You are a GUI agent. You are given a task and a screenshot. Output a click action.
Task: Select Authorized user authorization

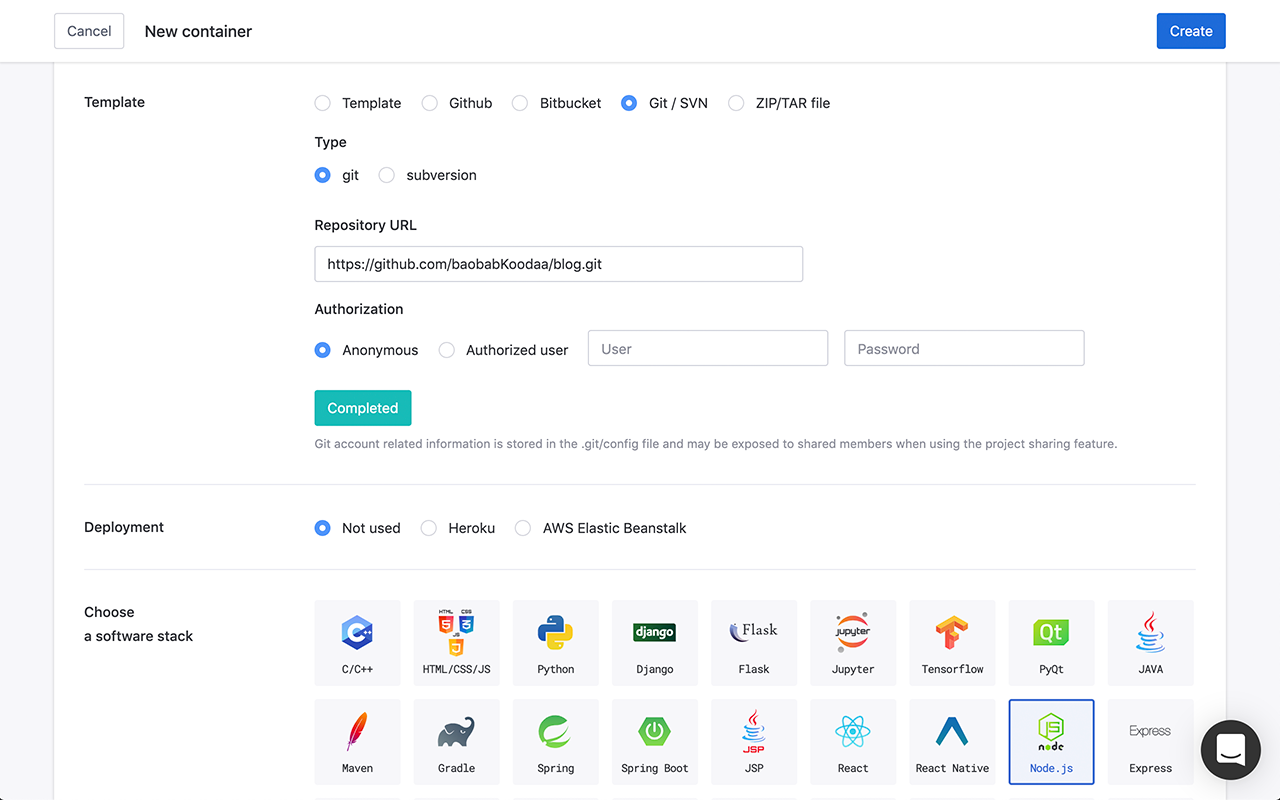point(446,350)
